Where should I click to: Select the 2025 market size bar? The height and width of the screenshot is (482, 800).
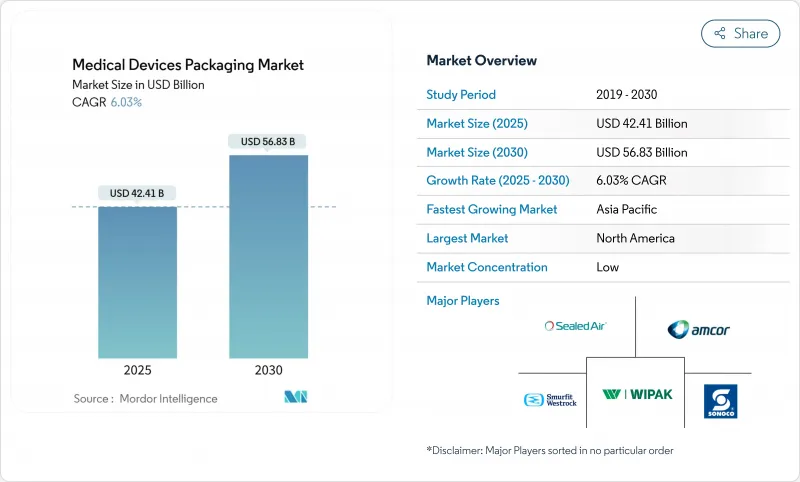[137, 283]
